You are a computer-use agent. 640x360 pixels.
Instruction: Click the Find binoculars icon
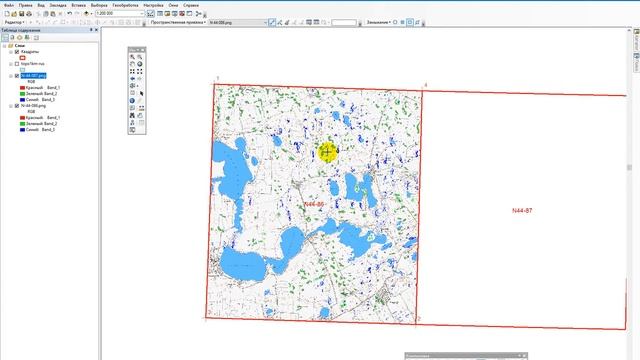(132, 116)
